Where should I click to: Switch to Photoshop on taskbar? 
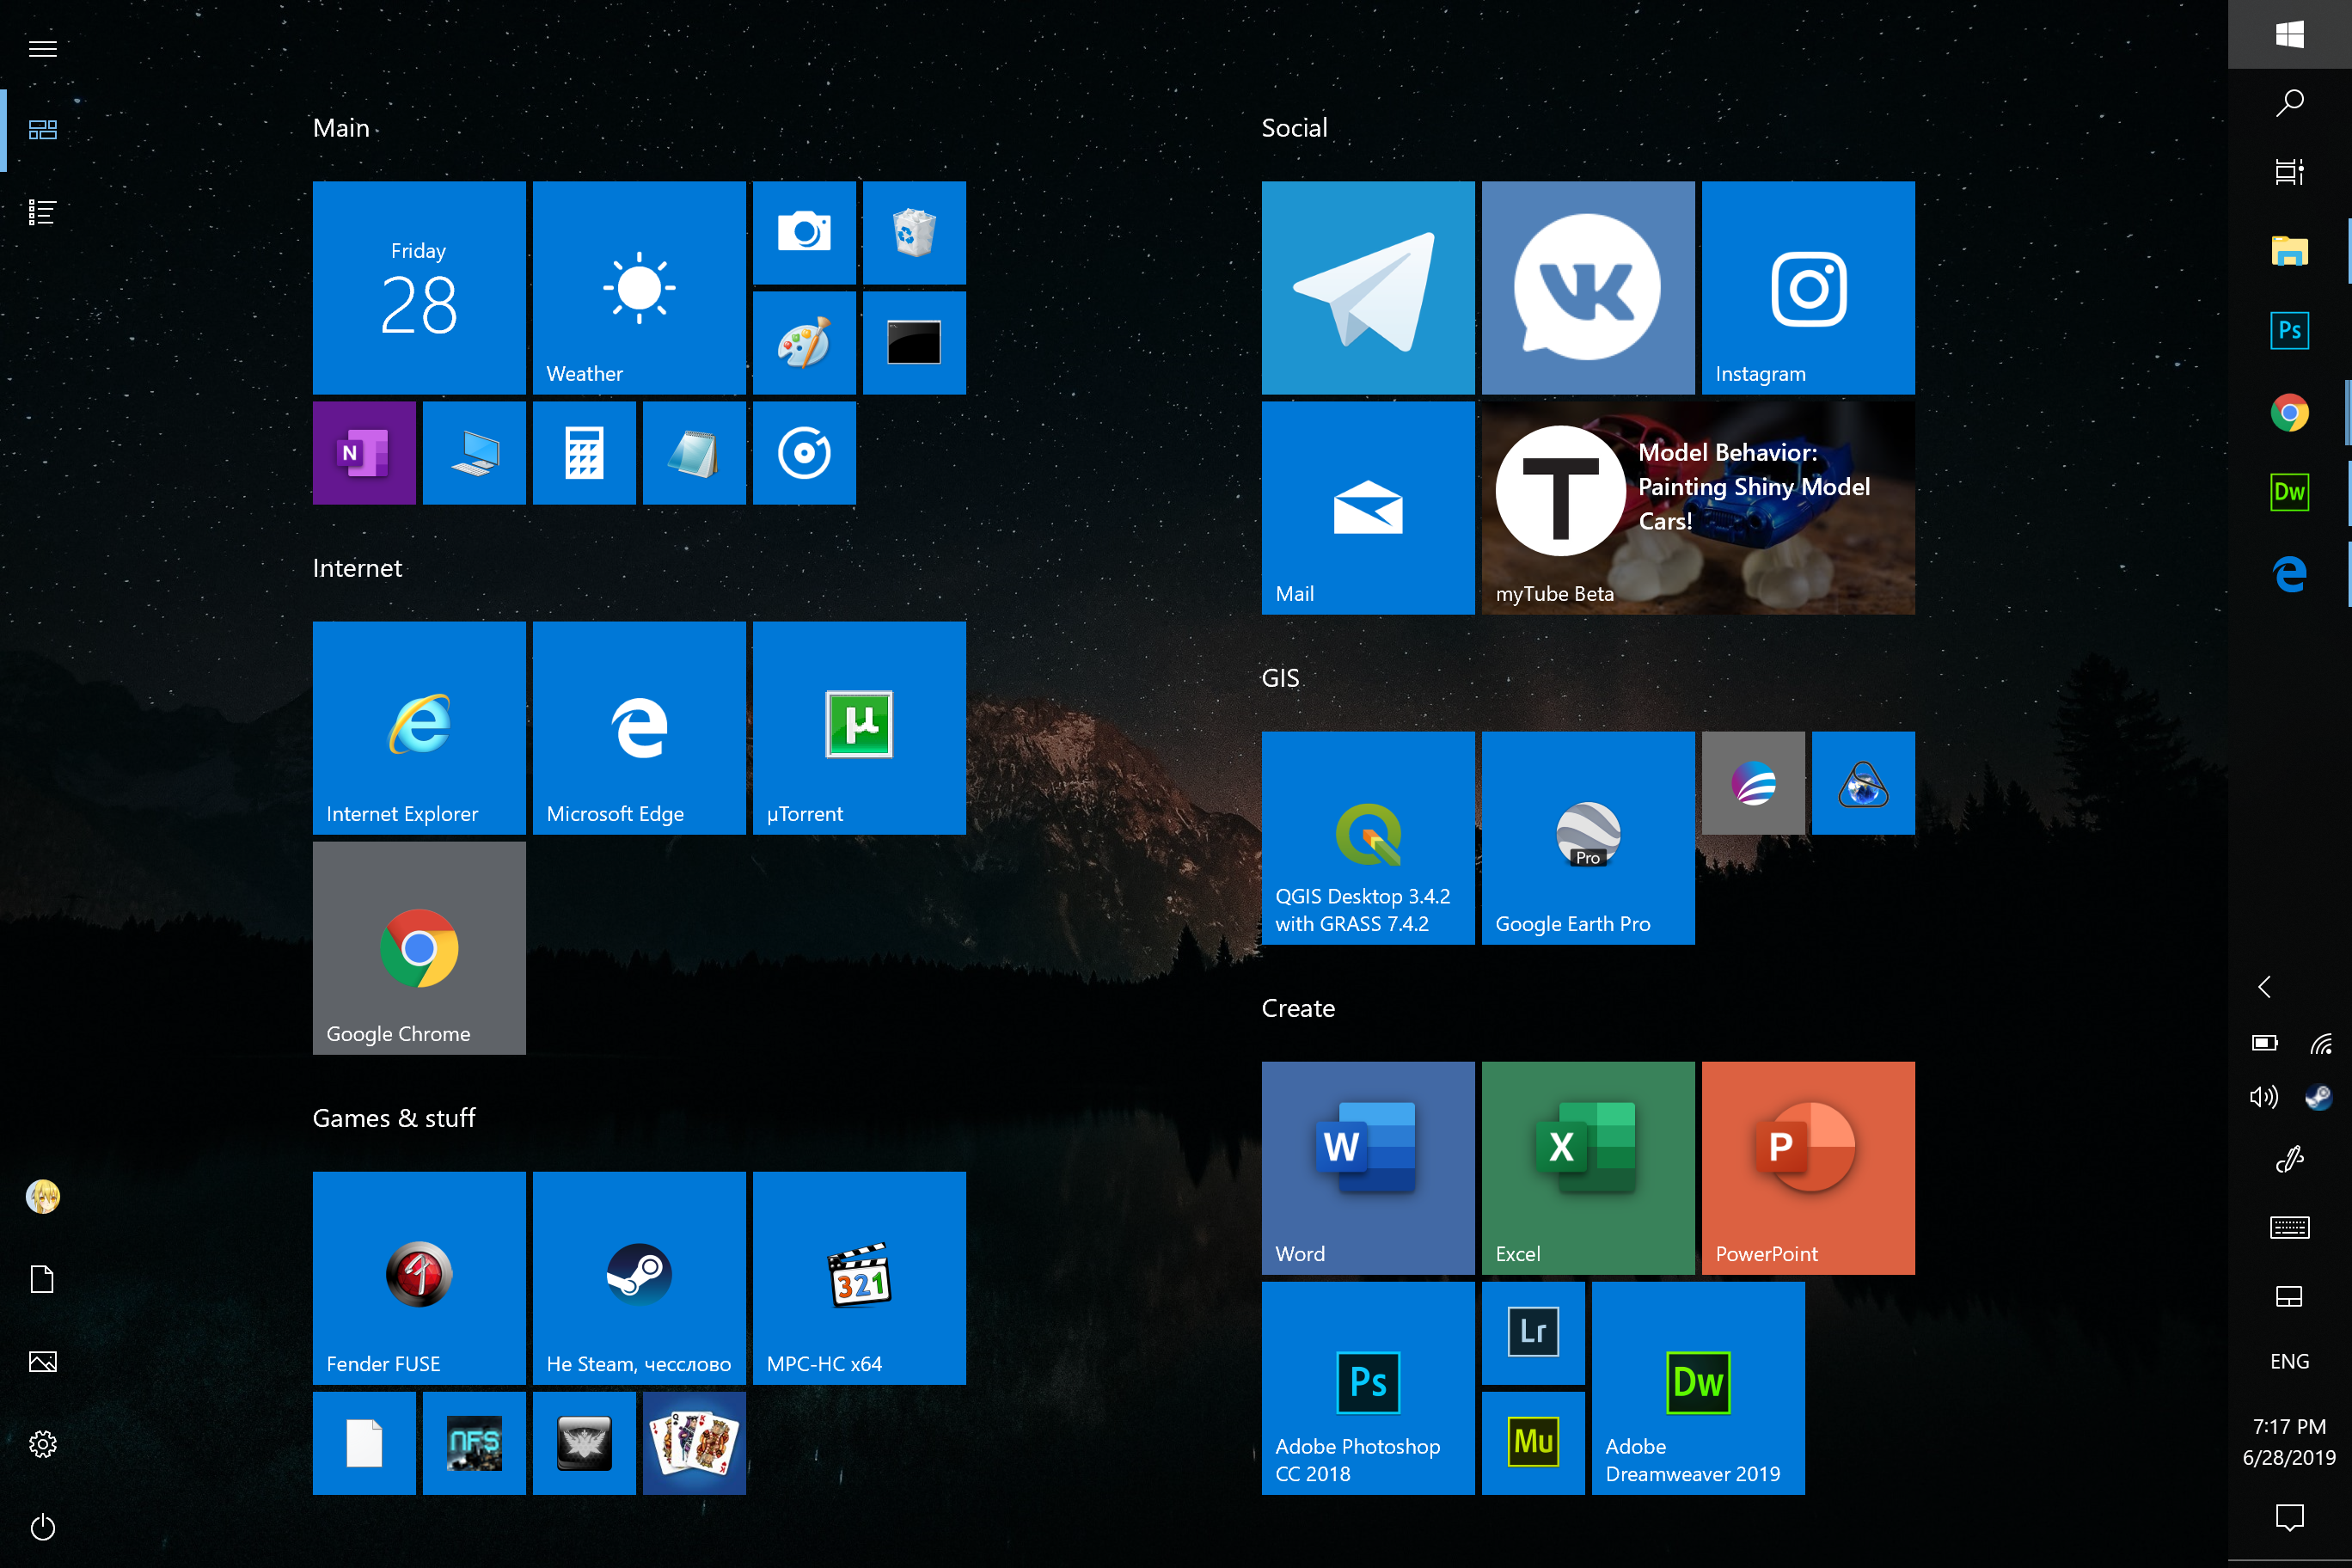[x=2290, y=331]
